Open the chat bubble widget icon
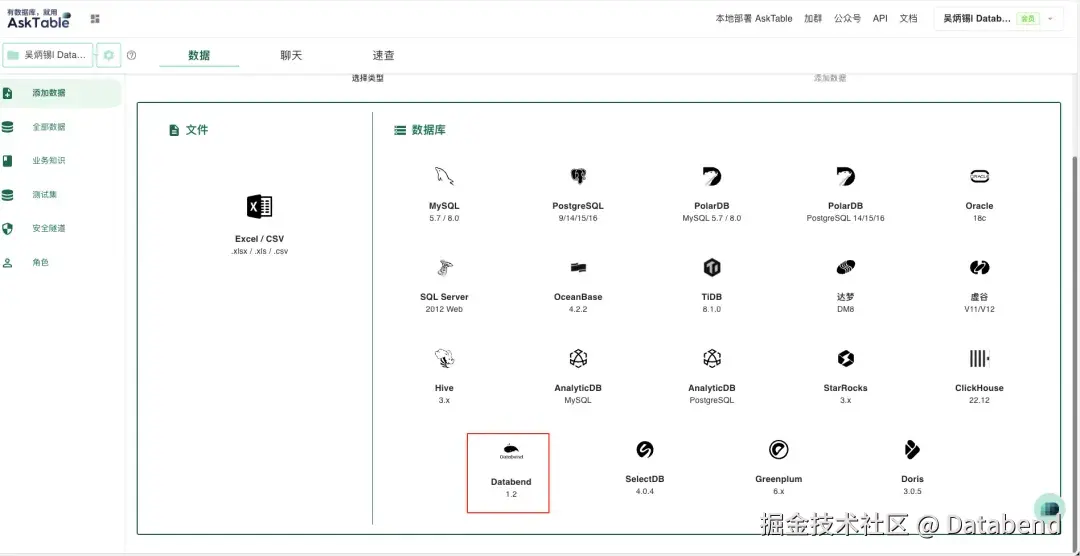Image resolution: width=1080 pixels, height=556 pixels. pos(1050,508)
